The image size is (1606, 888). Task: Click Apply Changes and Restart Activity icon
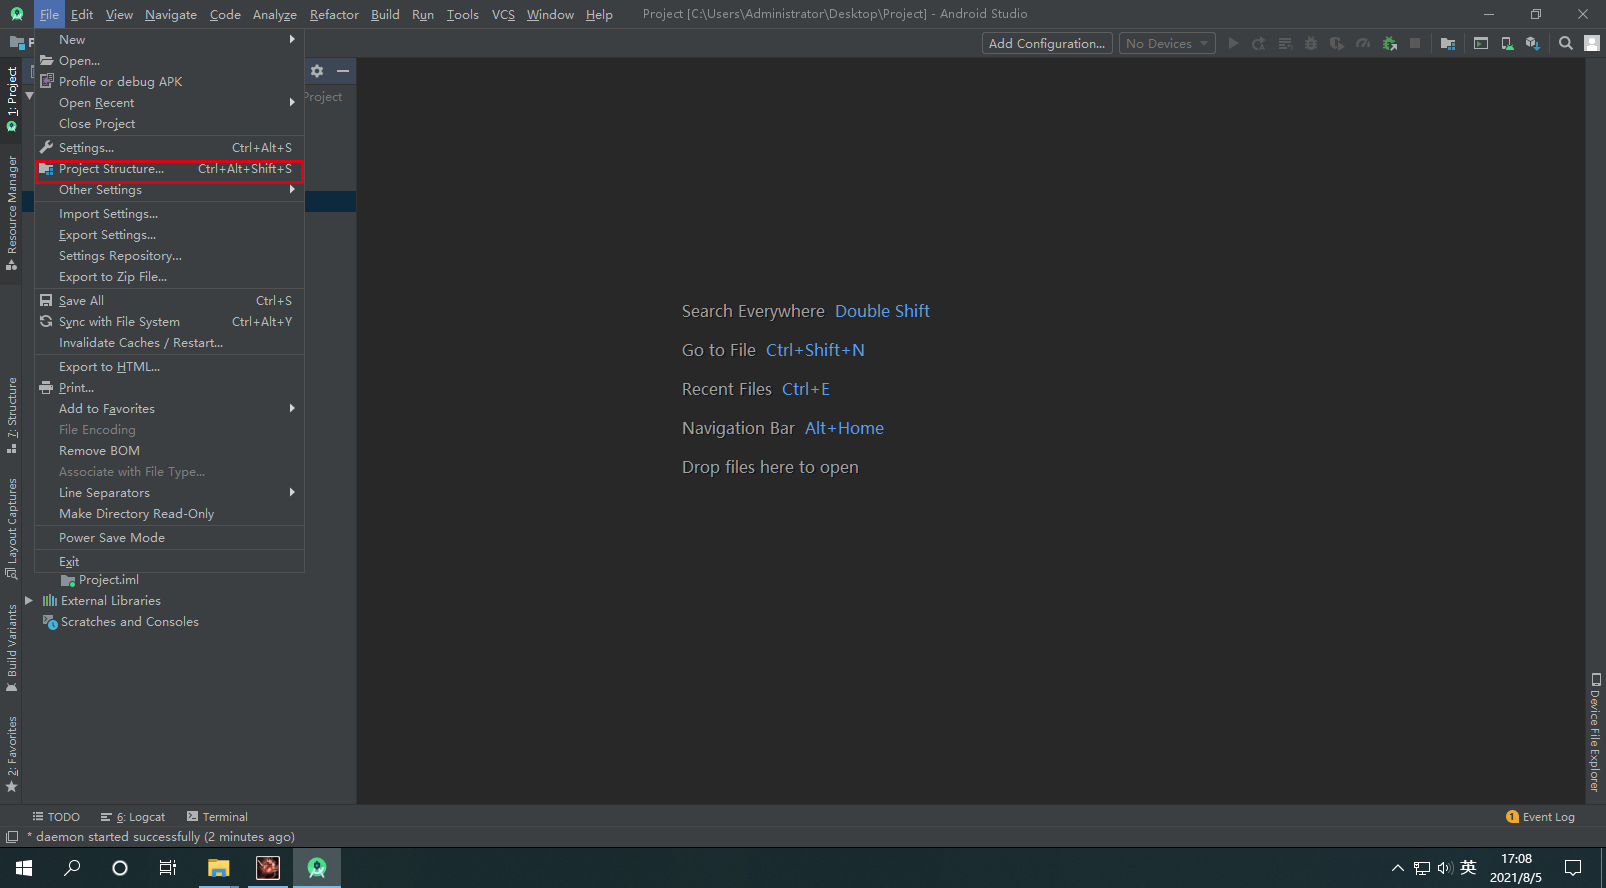coord(1259,43)
